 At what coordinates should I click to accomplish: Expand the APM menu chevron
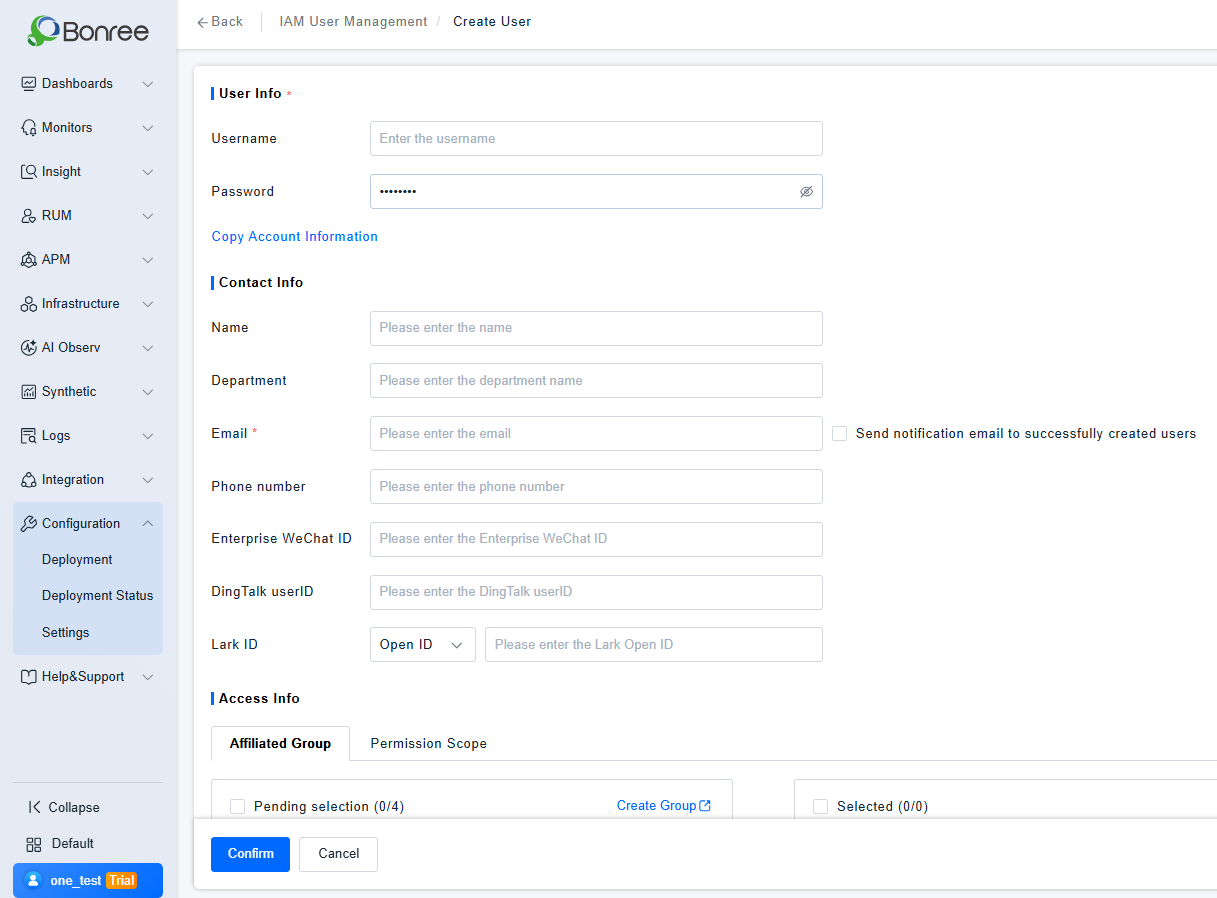pos(148,260)
